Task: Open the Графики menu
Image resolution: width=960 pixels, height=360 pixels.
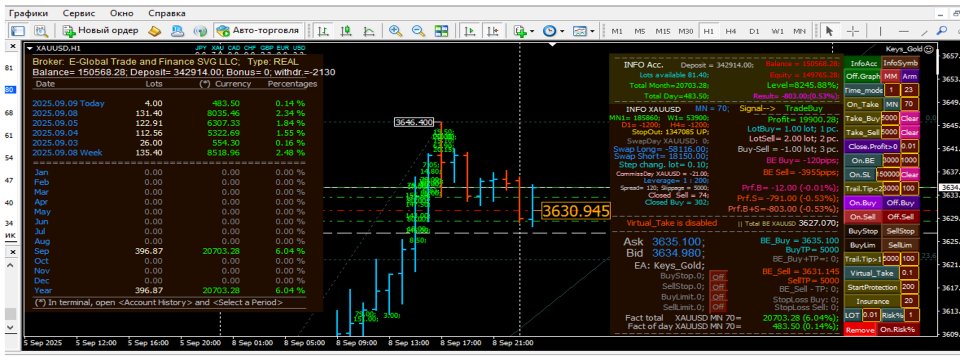Action: point(29,13)
